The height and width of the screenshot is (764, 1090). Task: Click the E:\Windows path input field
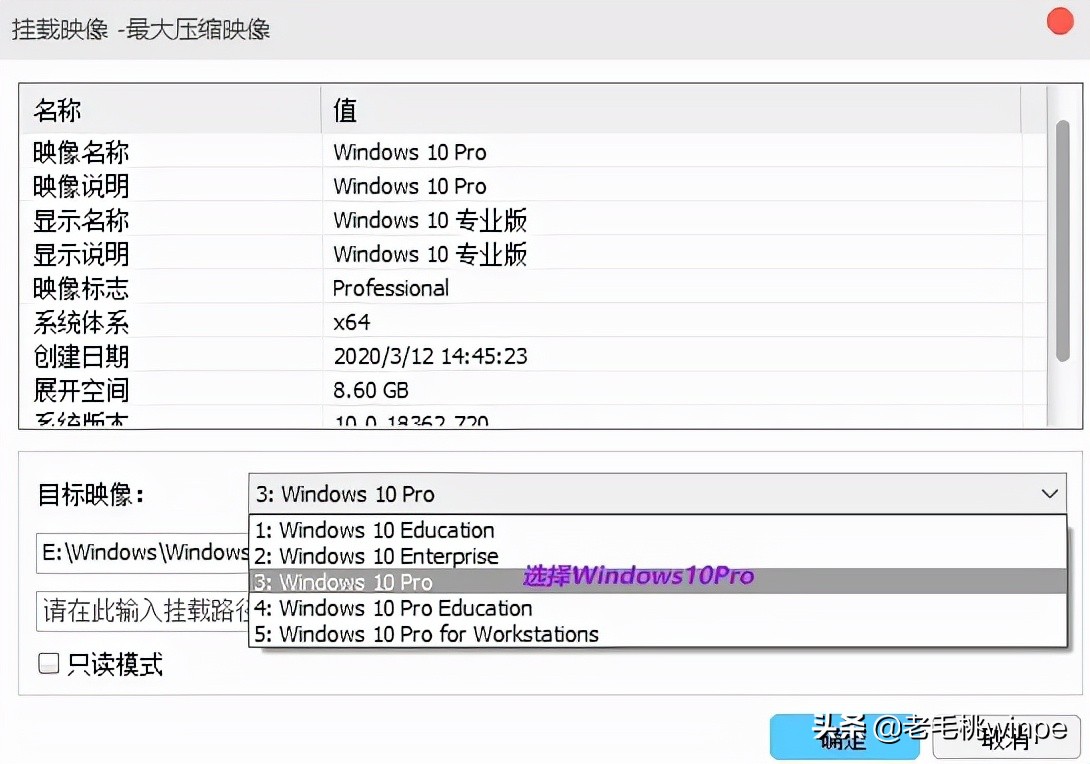143,553
